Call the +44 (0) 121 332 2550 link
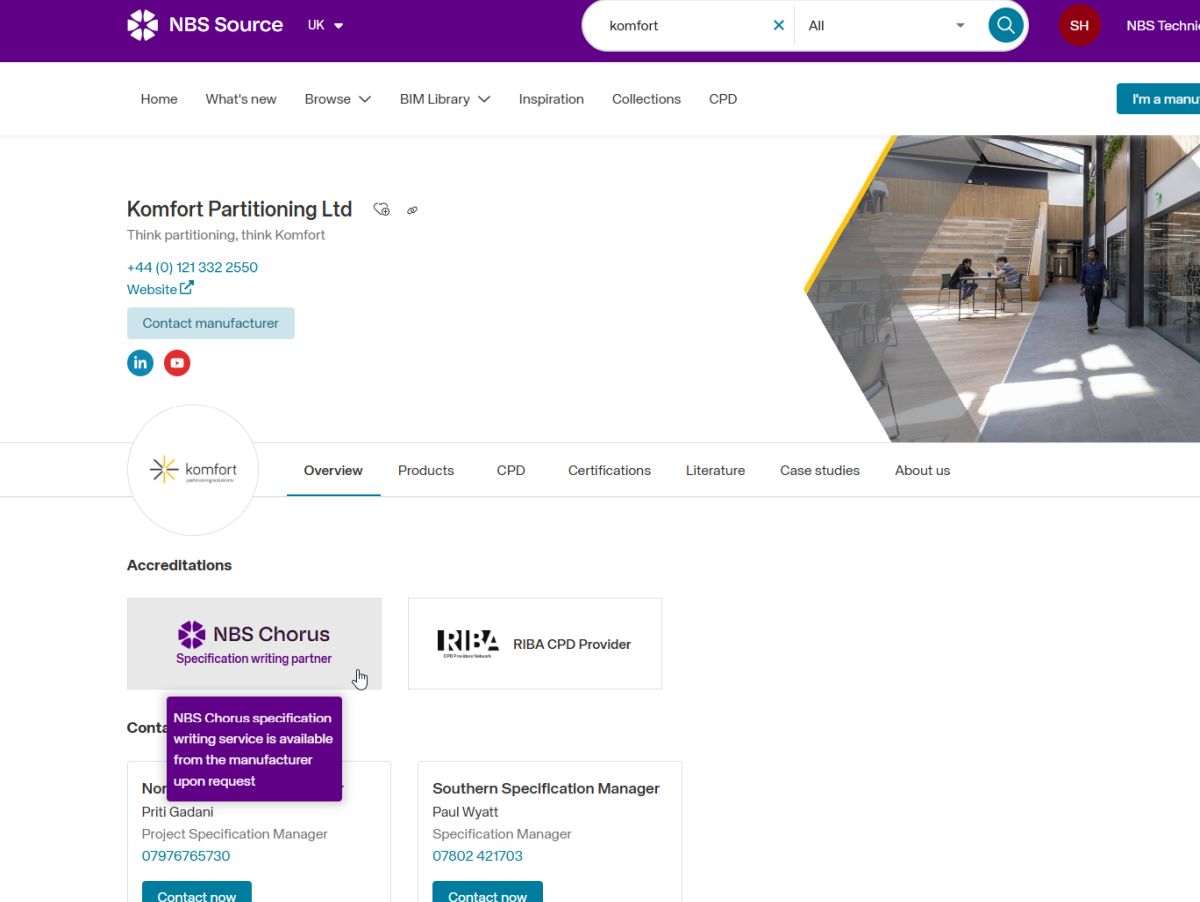 click(192, 267)
